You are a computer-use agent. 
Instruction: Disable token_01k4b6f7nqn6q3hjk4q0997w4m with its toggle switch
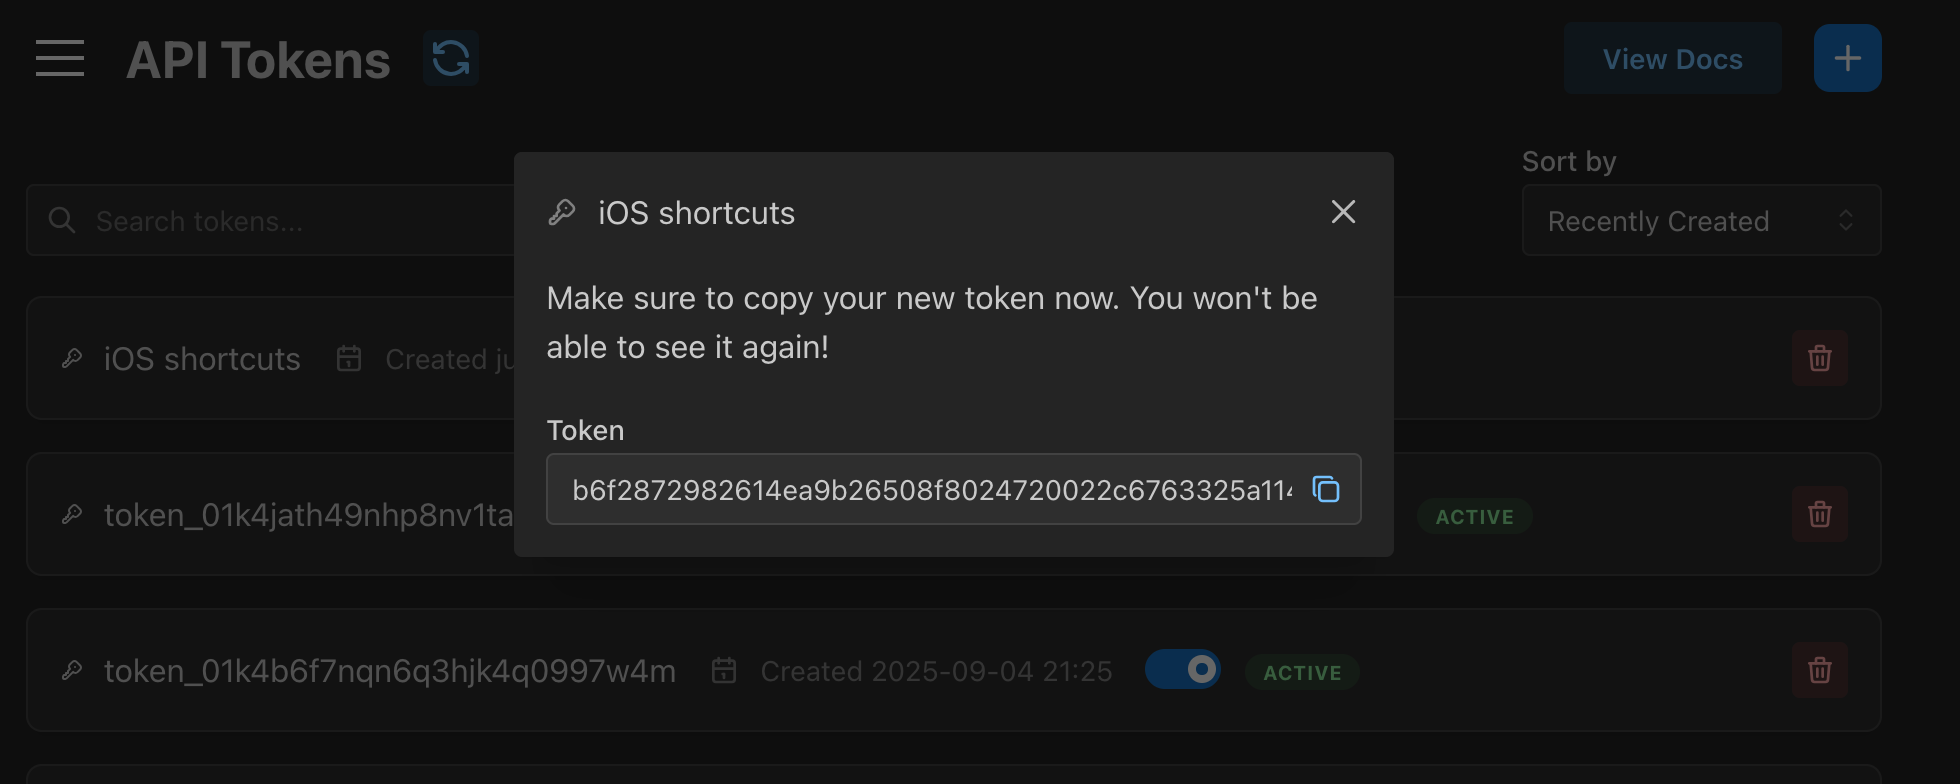(1183, 670)
